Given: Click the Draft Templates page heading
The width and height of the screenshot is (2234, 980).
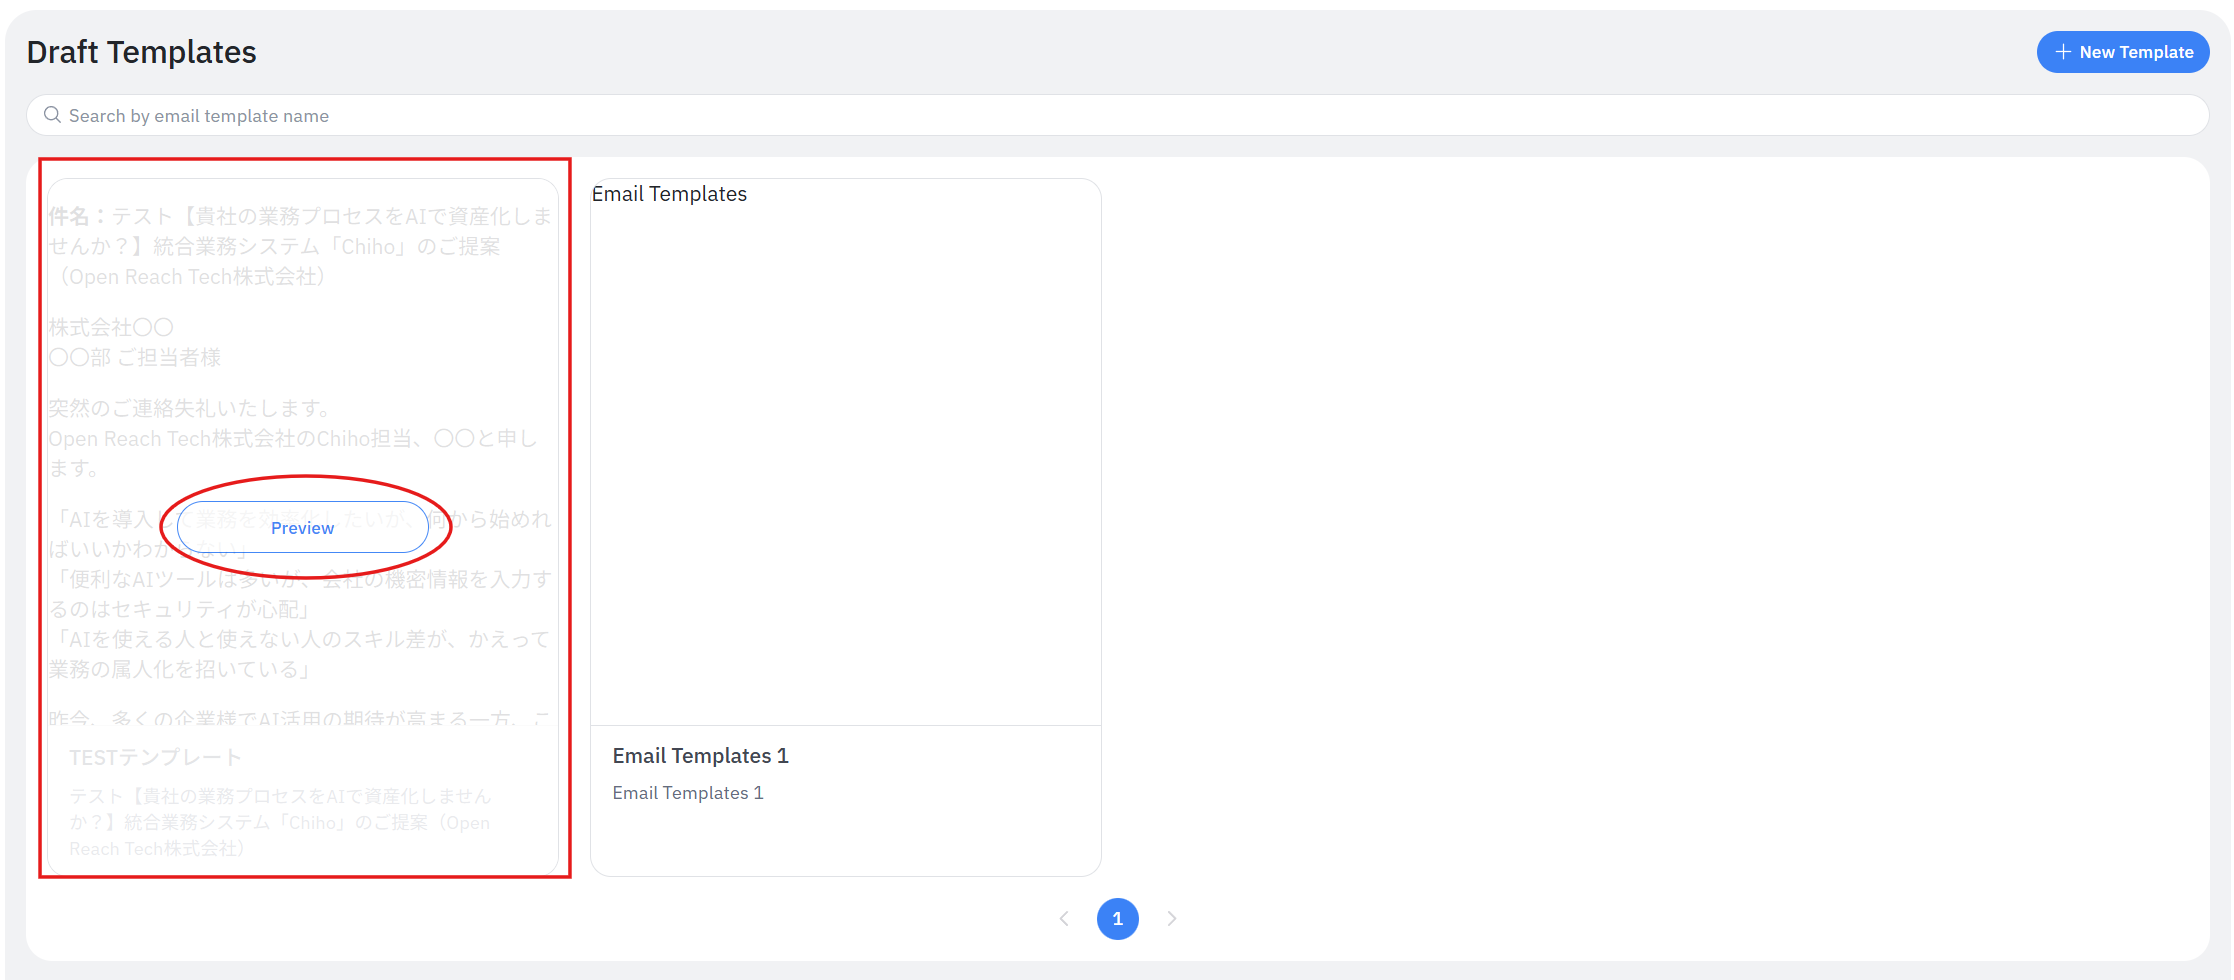Looking at the screenshot, I should tap(141, 52).
